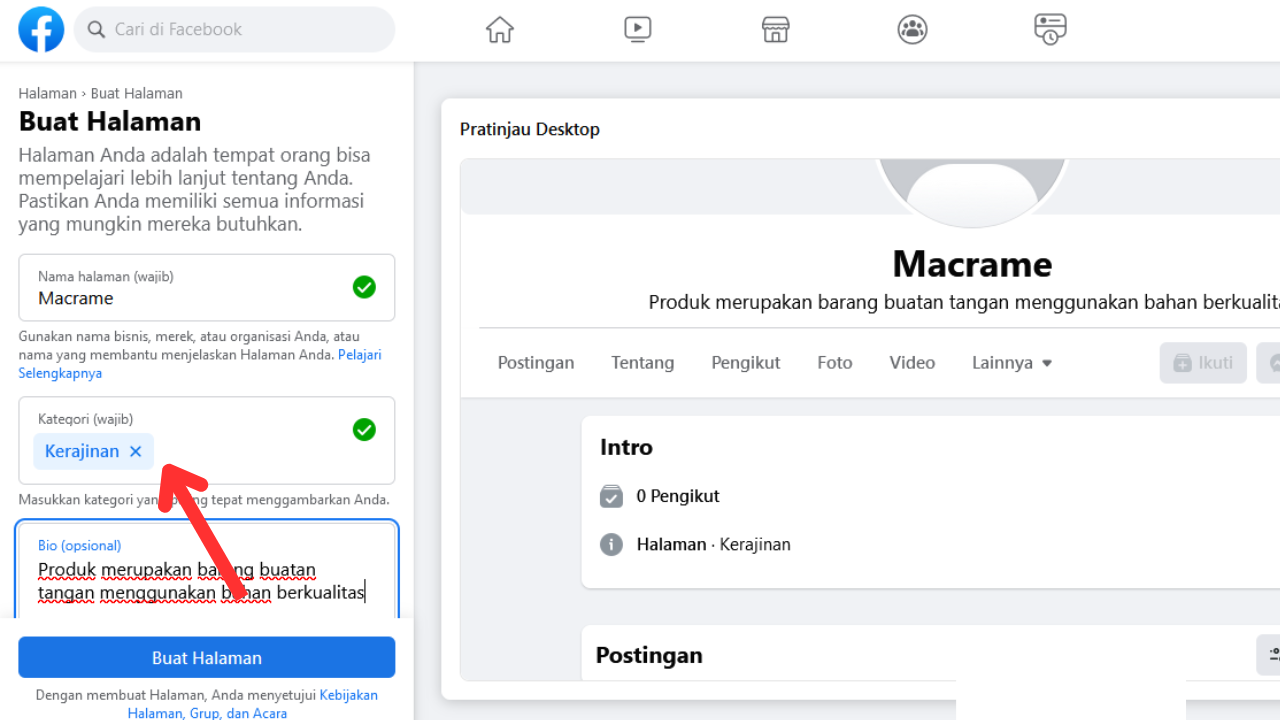The width and height of the screenshot is (1280, 720).
Task: Click the Buat Halaman page heading
Action: [x=110, y=122]
